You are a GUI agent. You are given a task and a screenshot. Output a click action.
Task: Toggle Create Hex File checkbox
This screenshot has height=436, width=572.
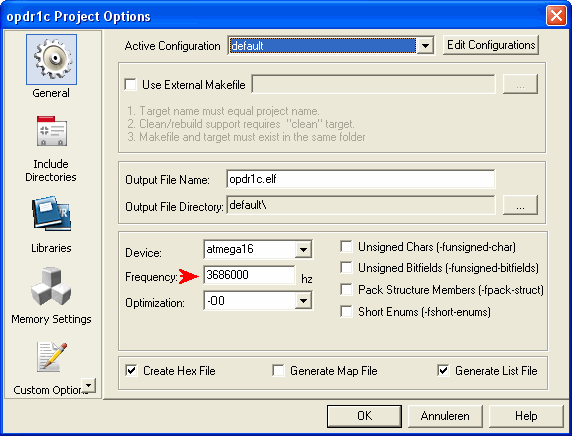tap(131, 371)
